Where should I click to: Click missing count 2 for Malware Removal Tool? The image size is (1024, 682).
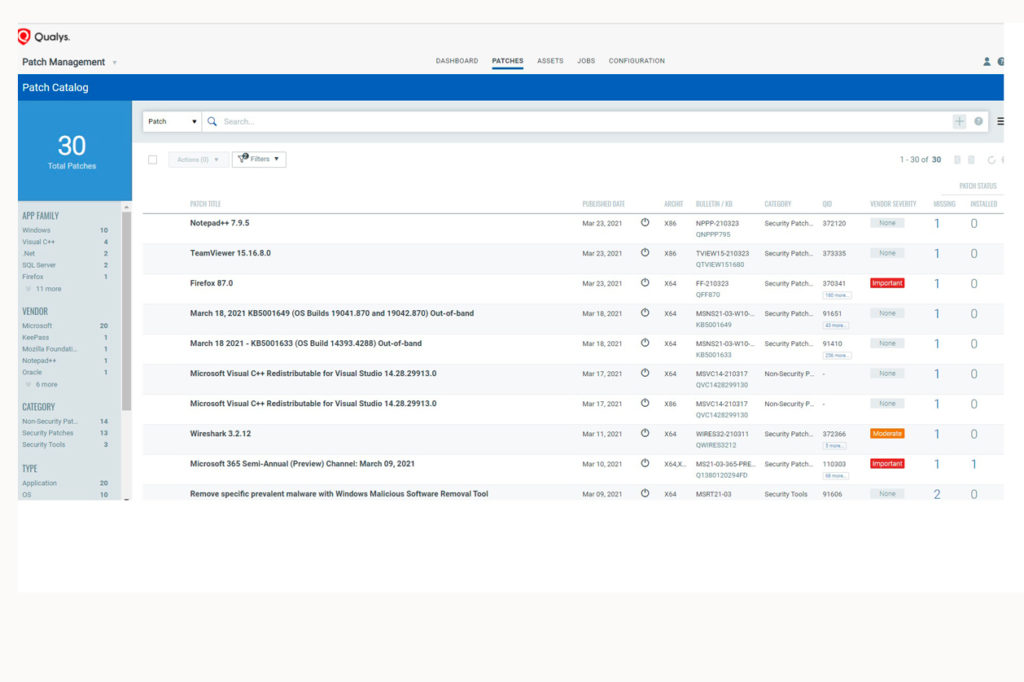point(936,494)
